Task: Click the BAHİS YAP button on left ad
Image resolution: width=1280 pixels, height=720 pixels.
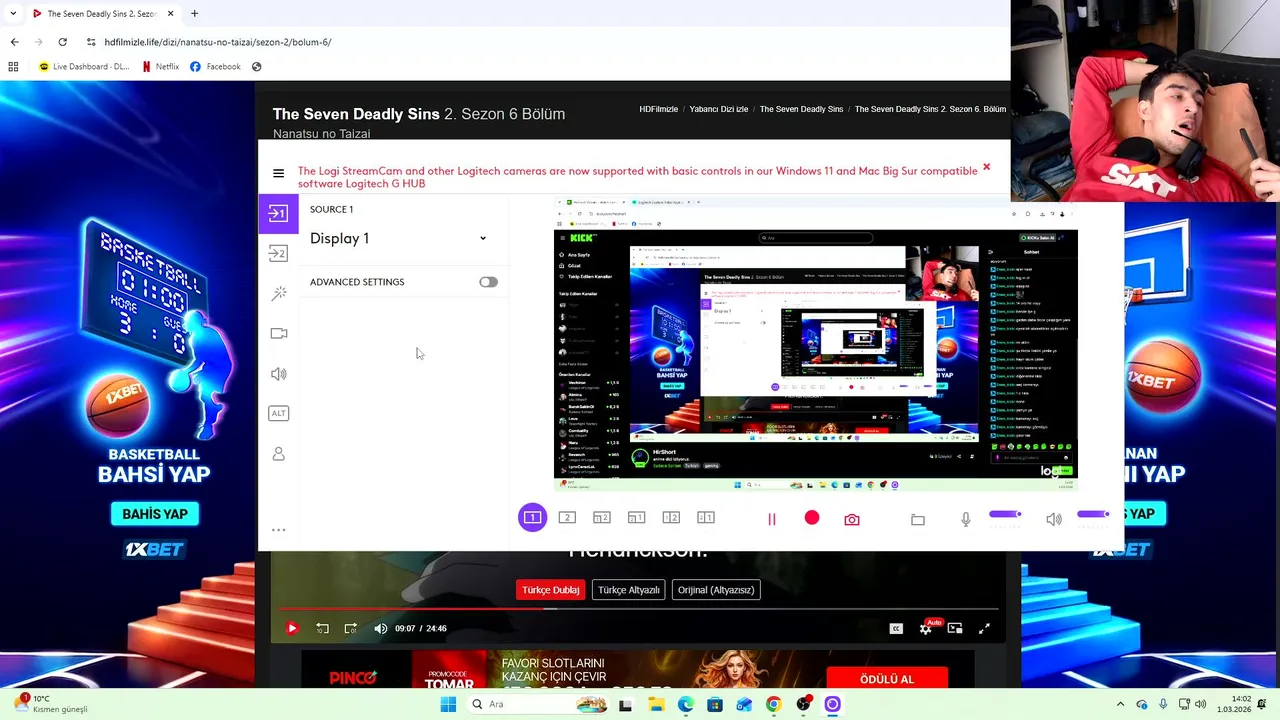Action: (155, 514)
